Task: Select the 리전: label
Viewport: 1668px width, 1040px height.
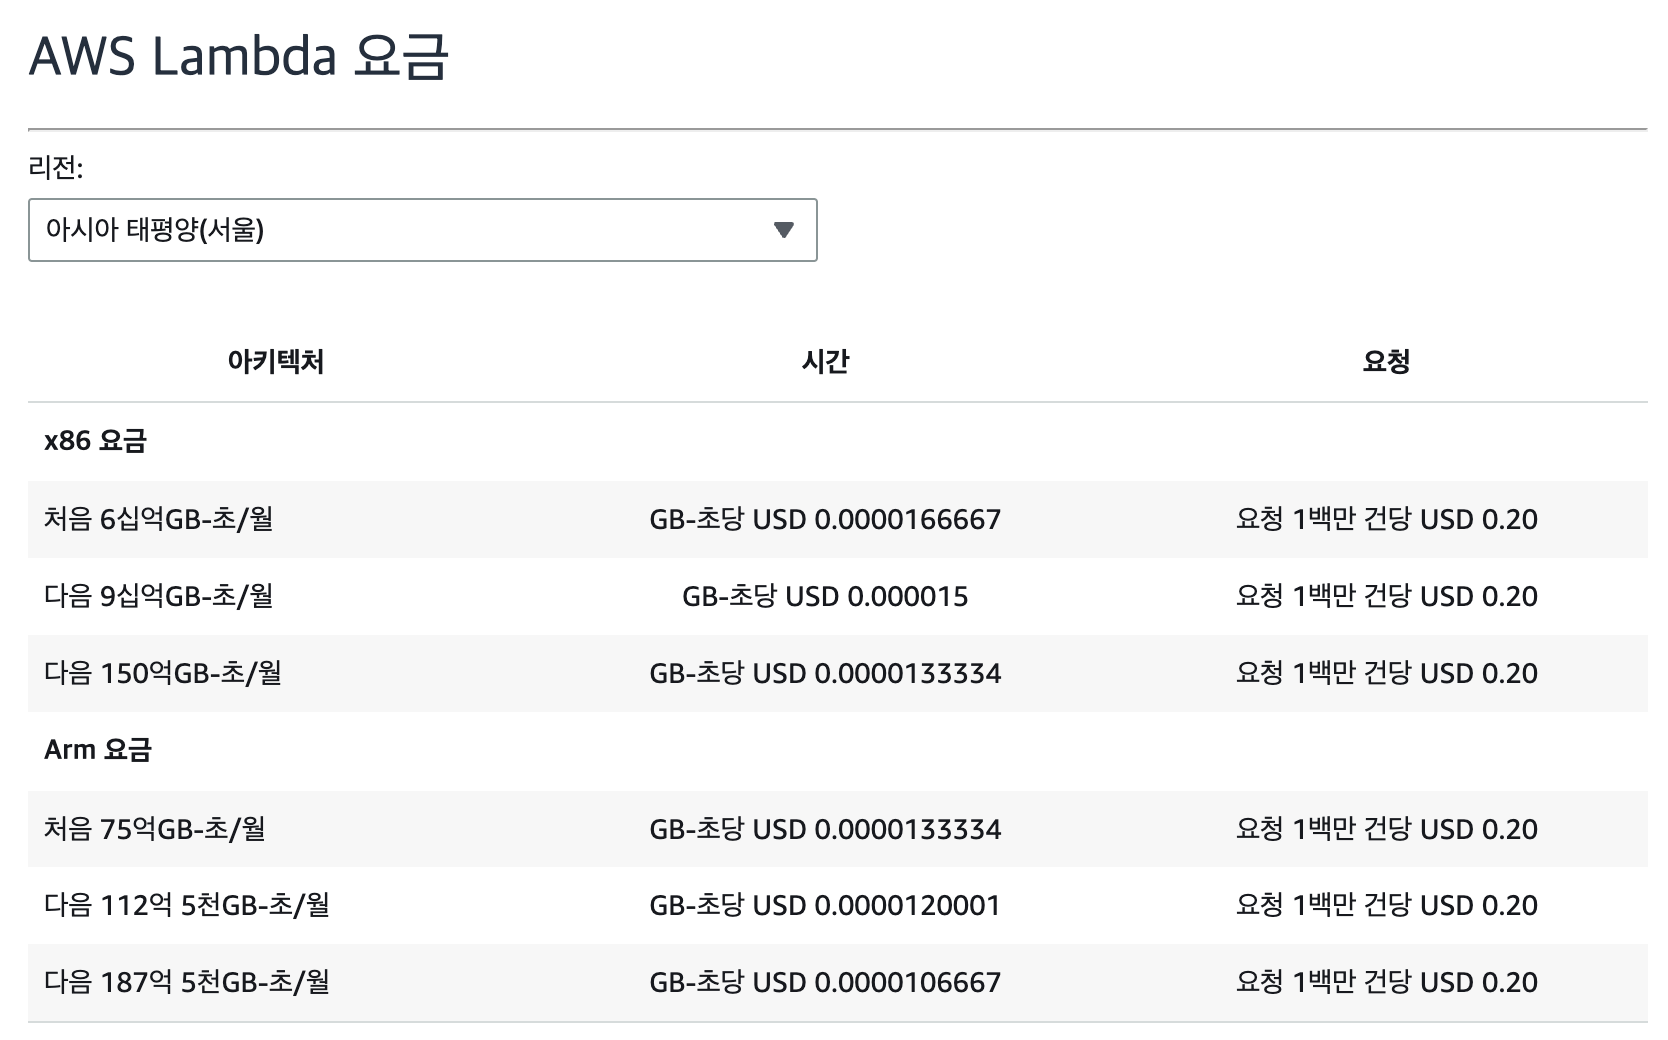Action: click(55, 167)
